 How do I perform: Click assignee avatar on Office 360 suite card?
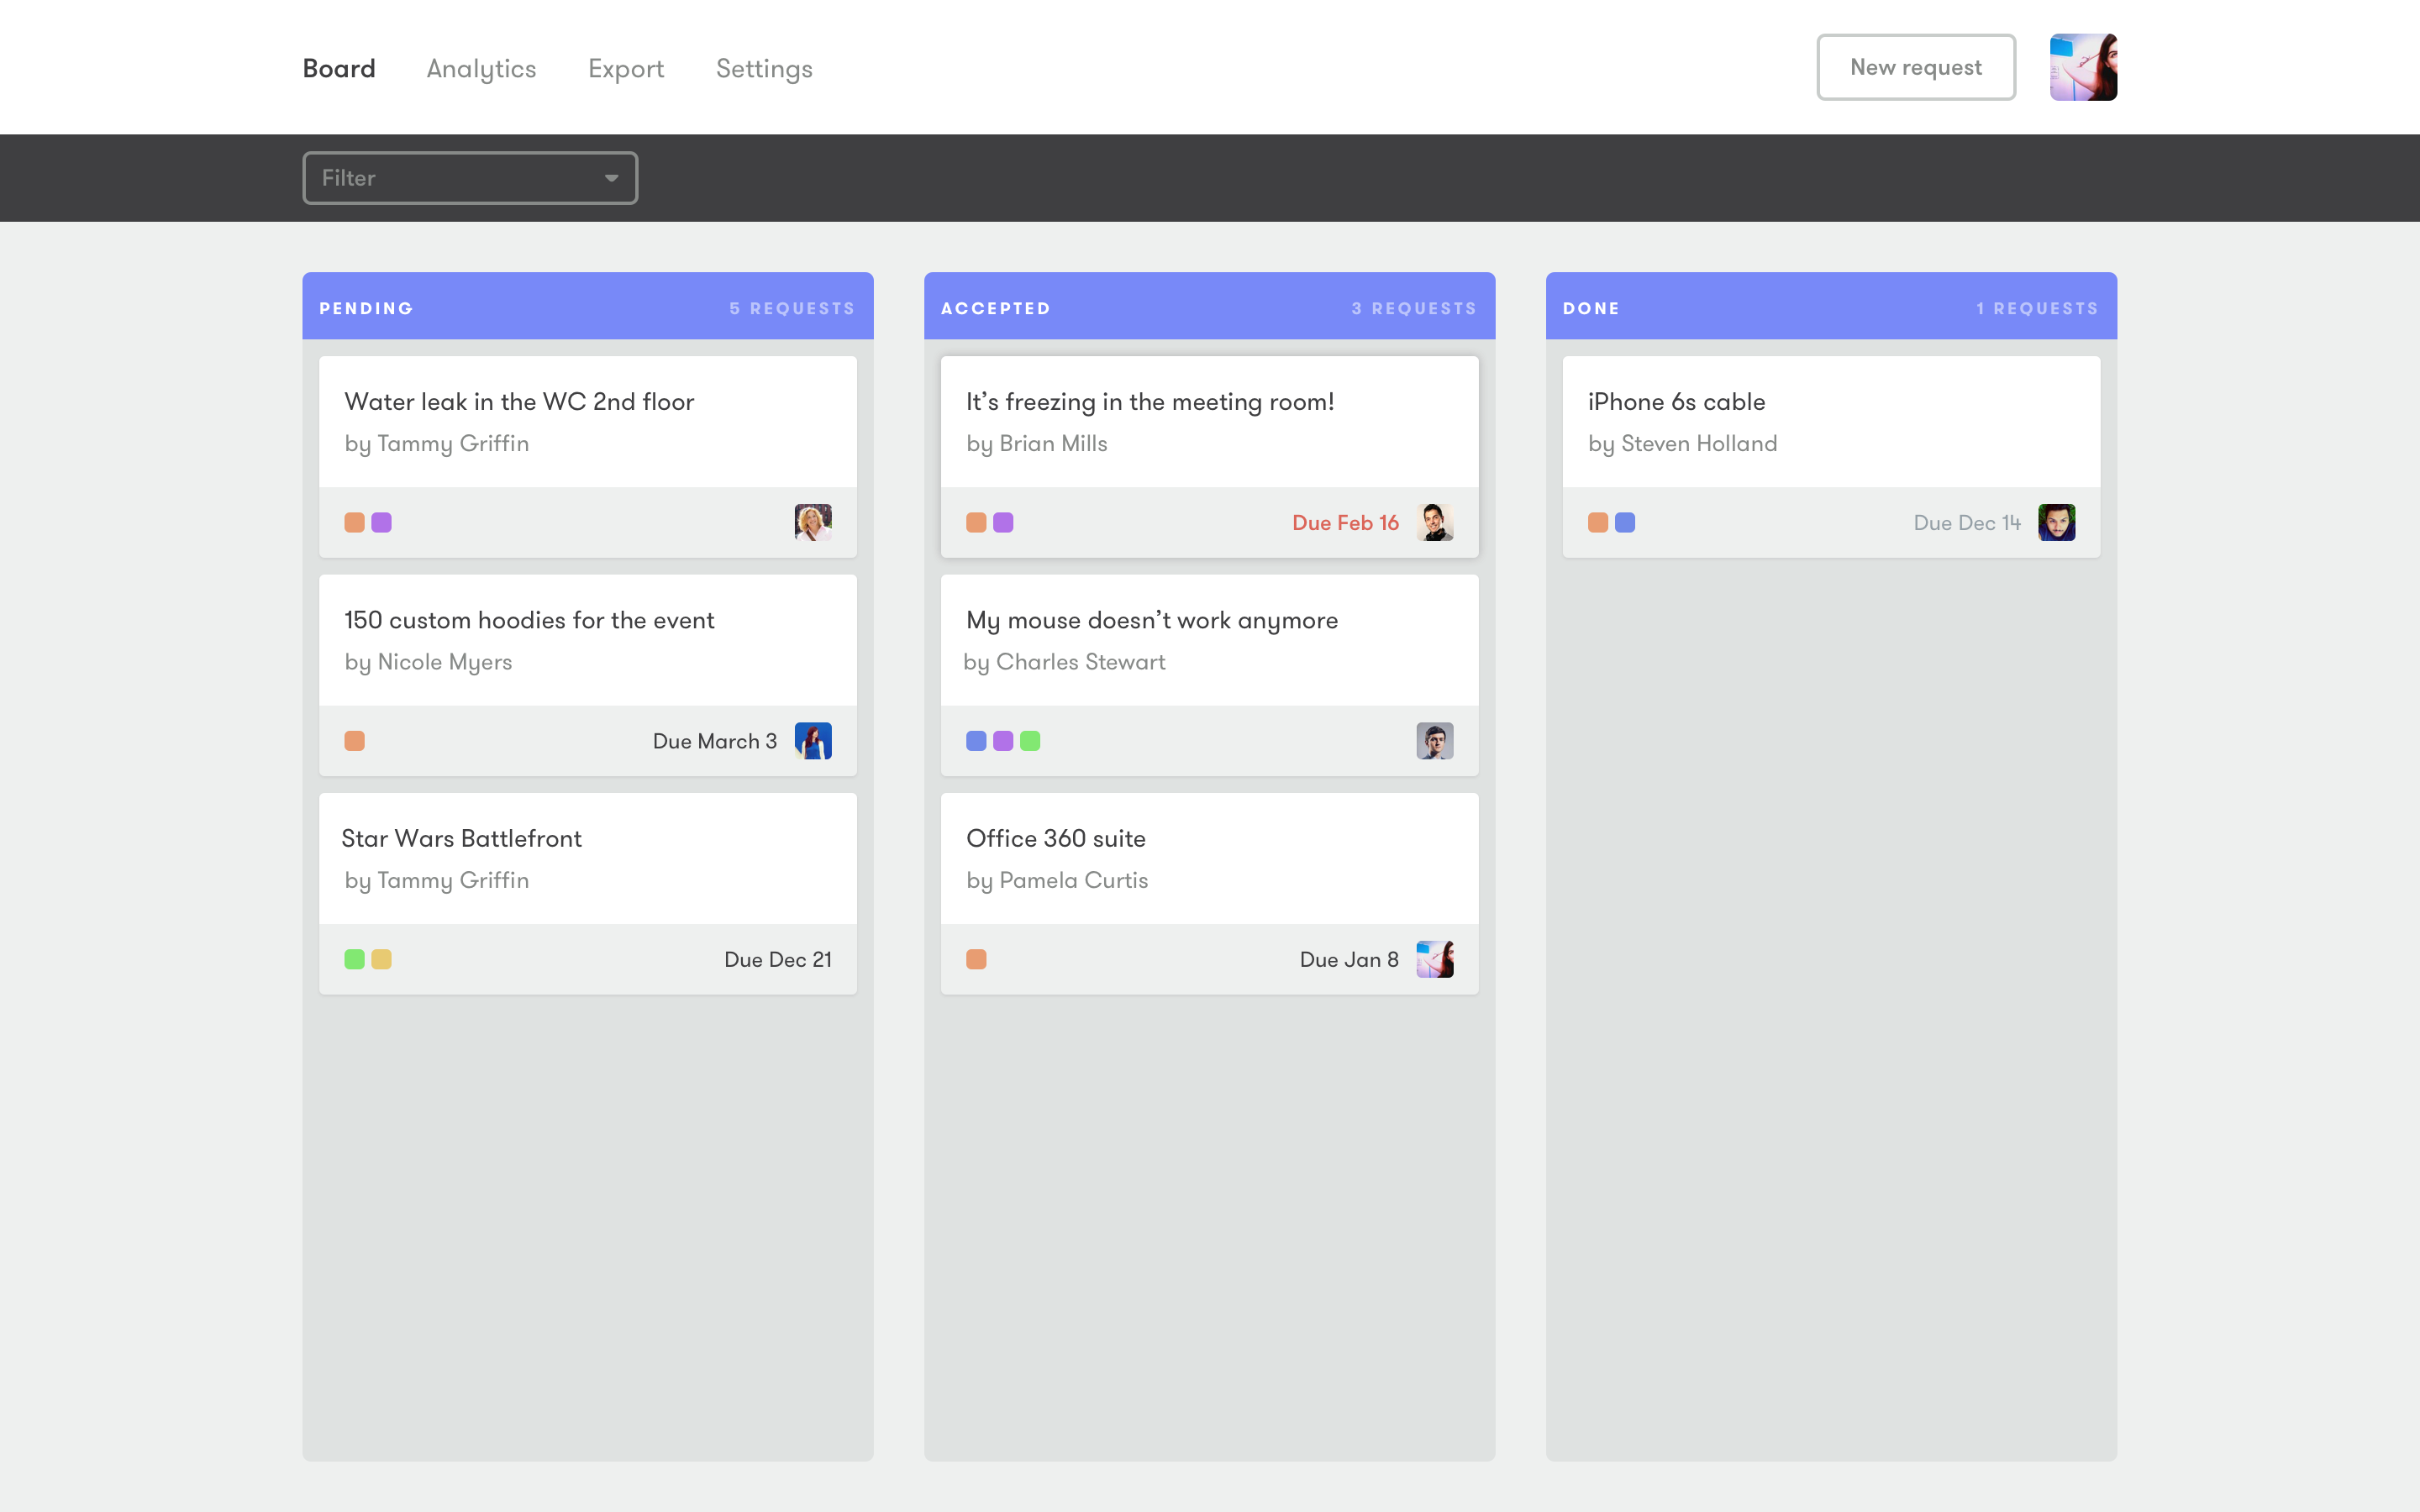click(1434, 959)
